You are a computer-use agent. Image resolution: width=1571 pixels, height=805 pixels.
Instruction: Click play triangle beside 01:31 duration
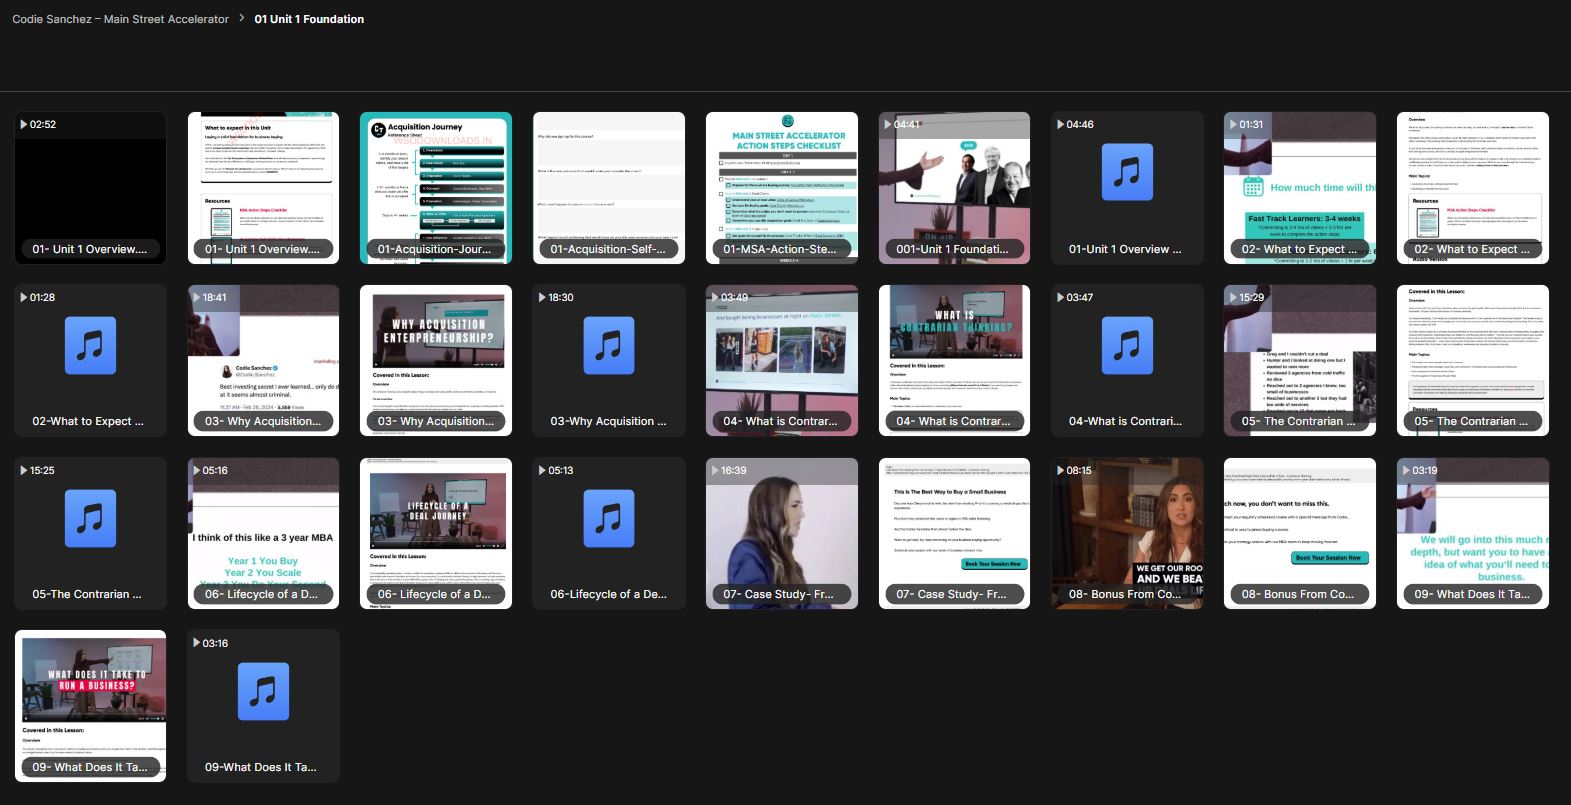[1233, 125]
